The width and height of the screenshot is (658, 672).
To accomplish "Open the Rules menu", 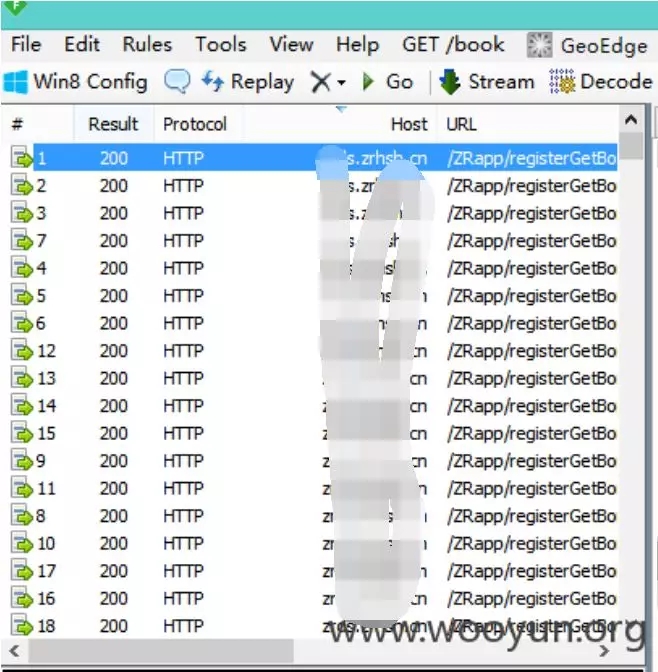I will point(147,45).
